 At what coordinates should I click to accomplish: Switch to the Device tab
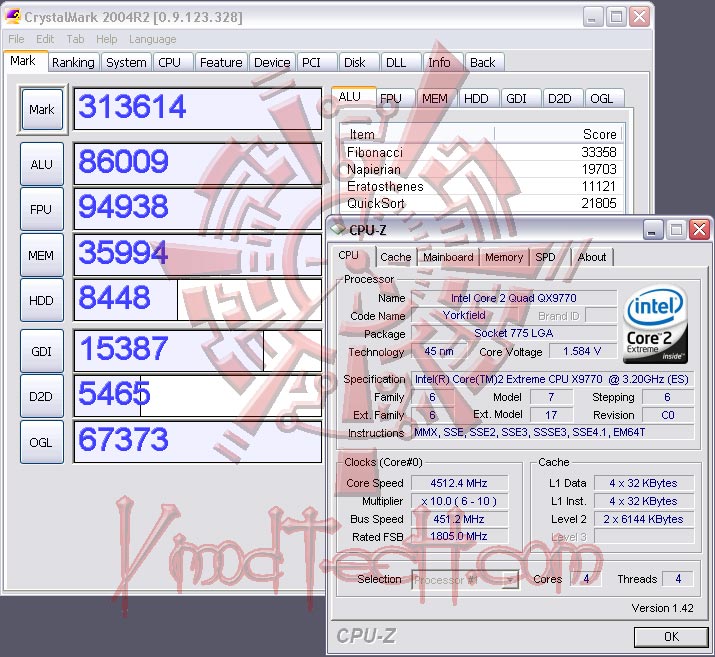[272, 62]
